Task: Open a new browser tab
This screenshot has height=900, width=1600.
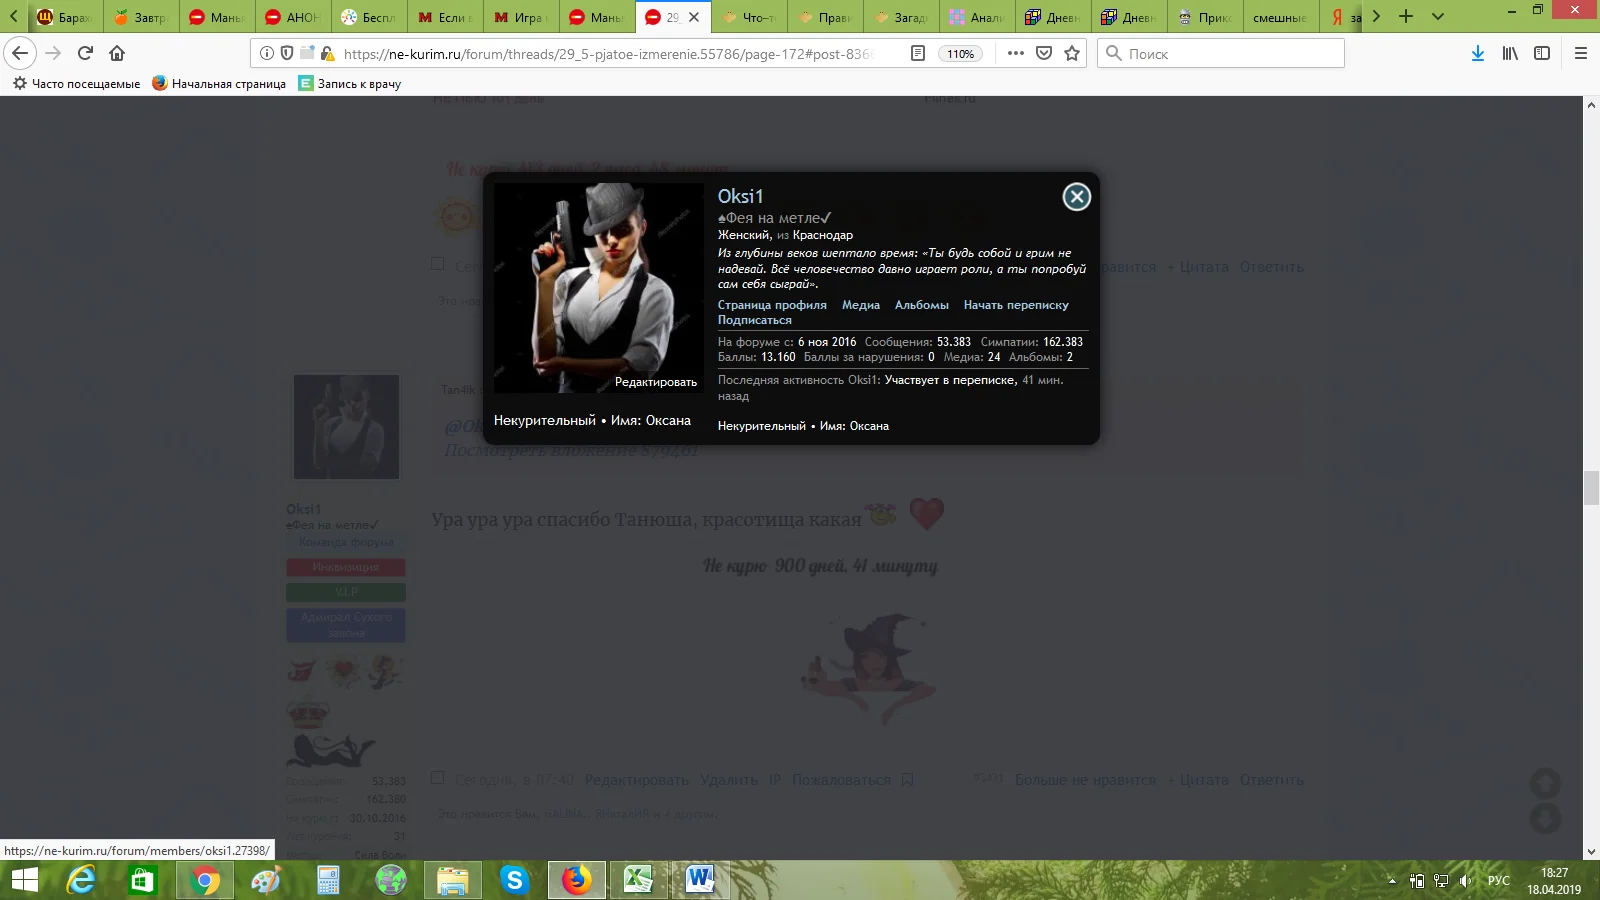Action: coord(1406,16)
